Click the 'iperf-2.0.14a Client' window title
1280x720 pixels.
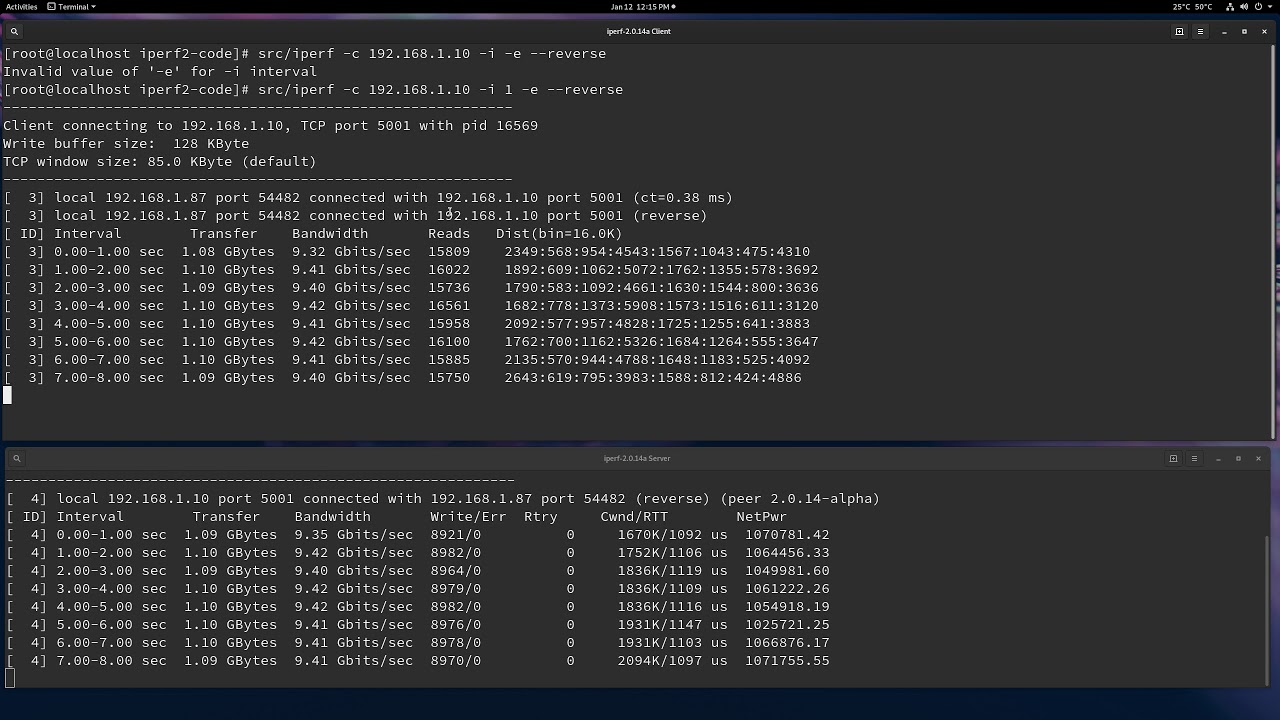pos(638,31)
